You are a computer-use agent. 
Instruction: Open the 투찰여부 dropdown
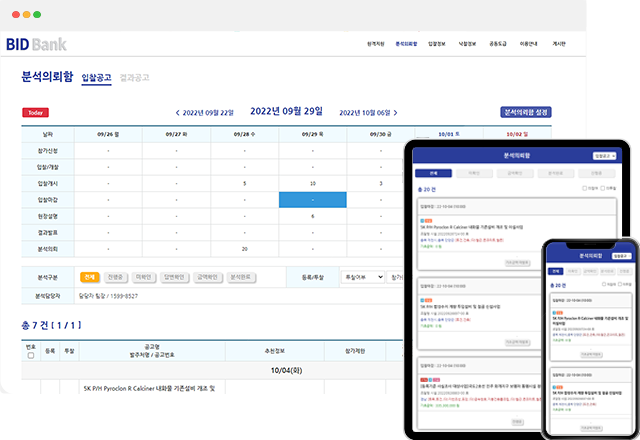pos(363,277)
